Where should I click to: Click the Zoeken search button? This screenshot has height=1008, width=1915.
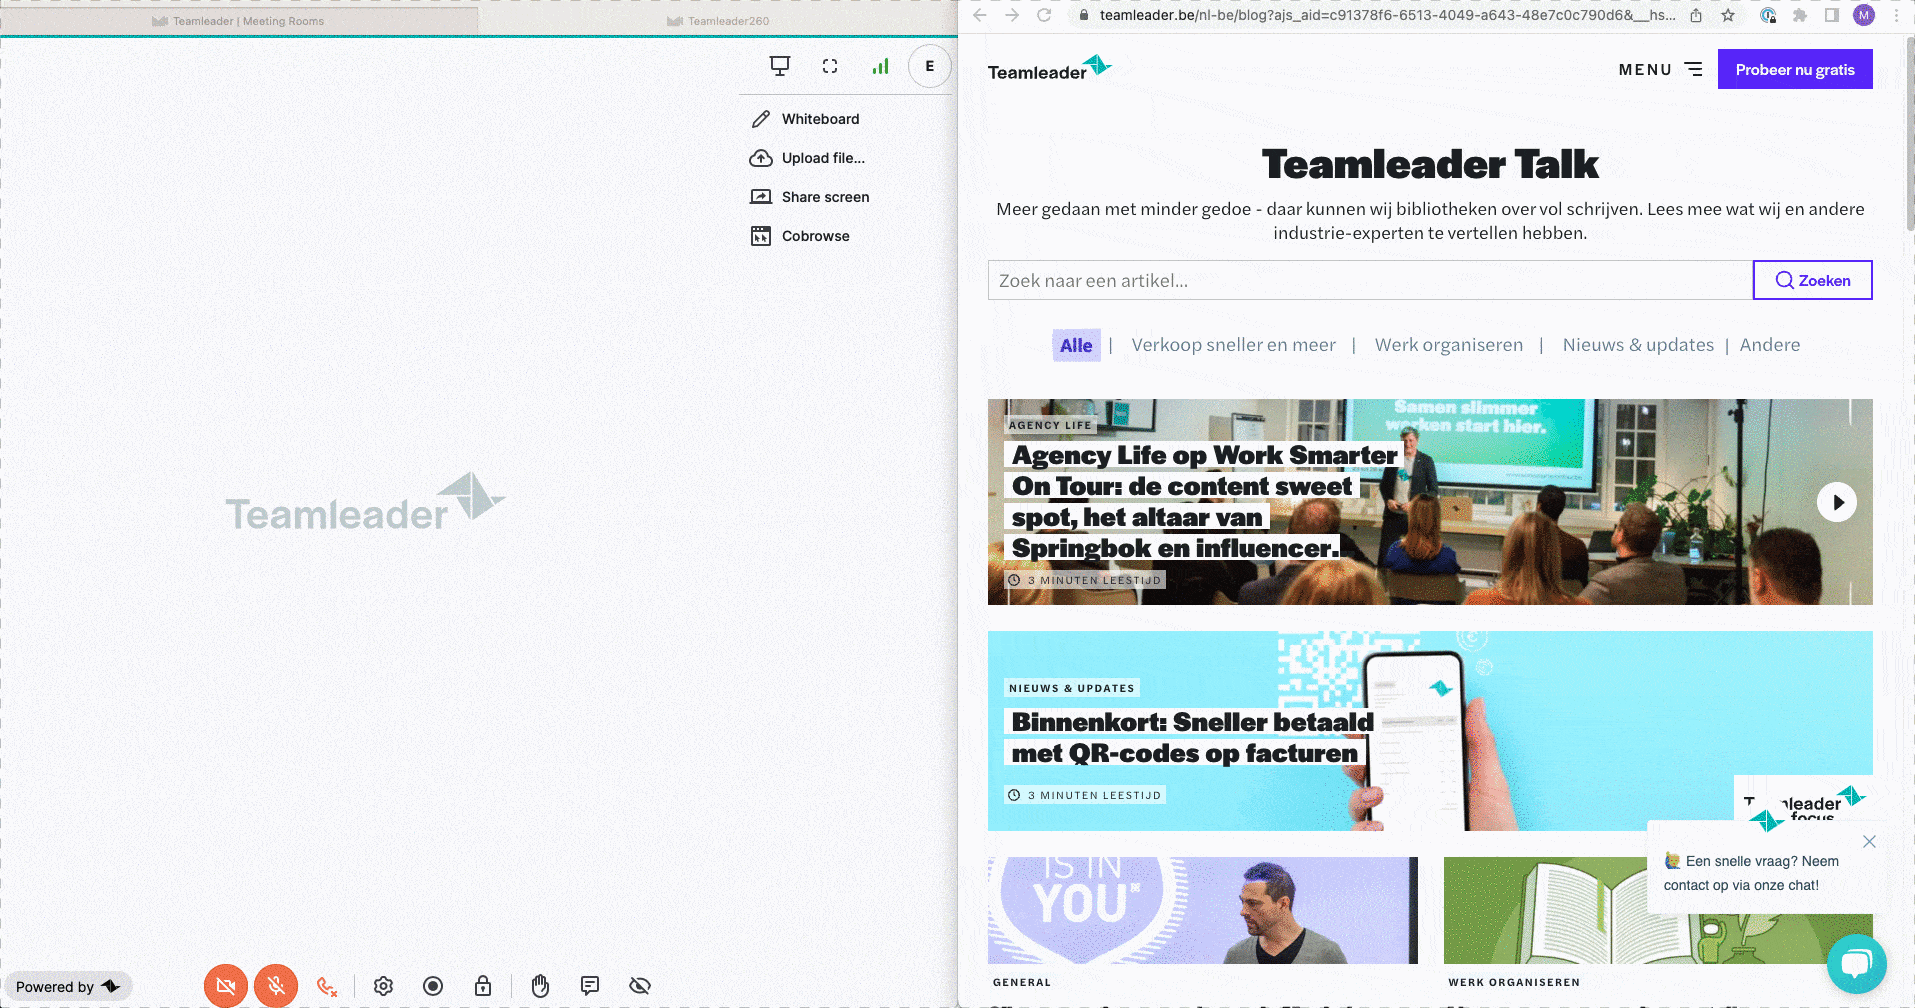1813,280
